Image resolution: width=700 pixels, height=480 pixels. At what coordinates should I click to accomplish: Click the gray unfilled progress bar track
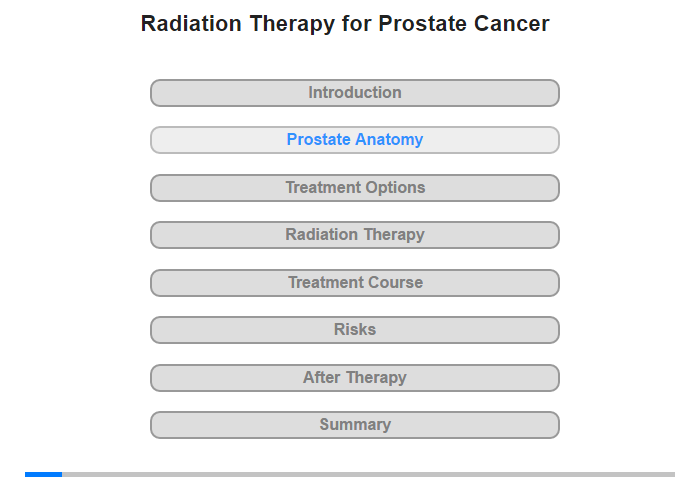coord(368,474)
